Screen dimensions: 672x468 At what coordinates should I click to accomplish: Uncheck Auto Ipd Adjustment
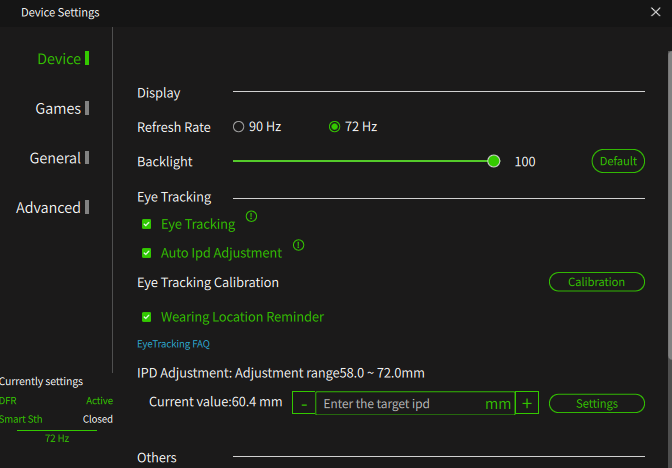click(x=147, y=253)
